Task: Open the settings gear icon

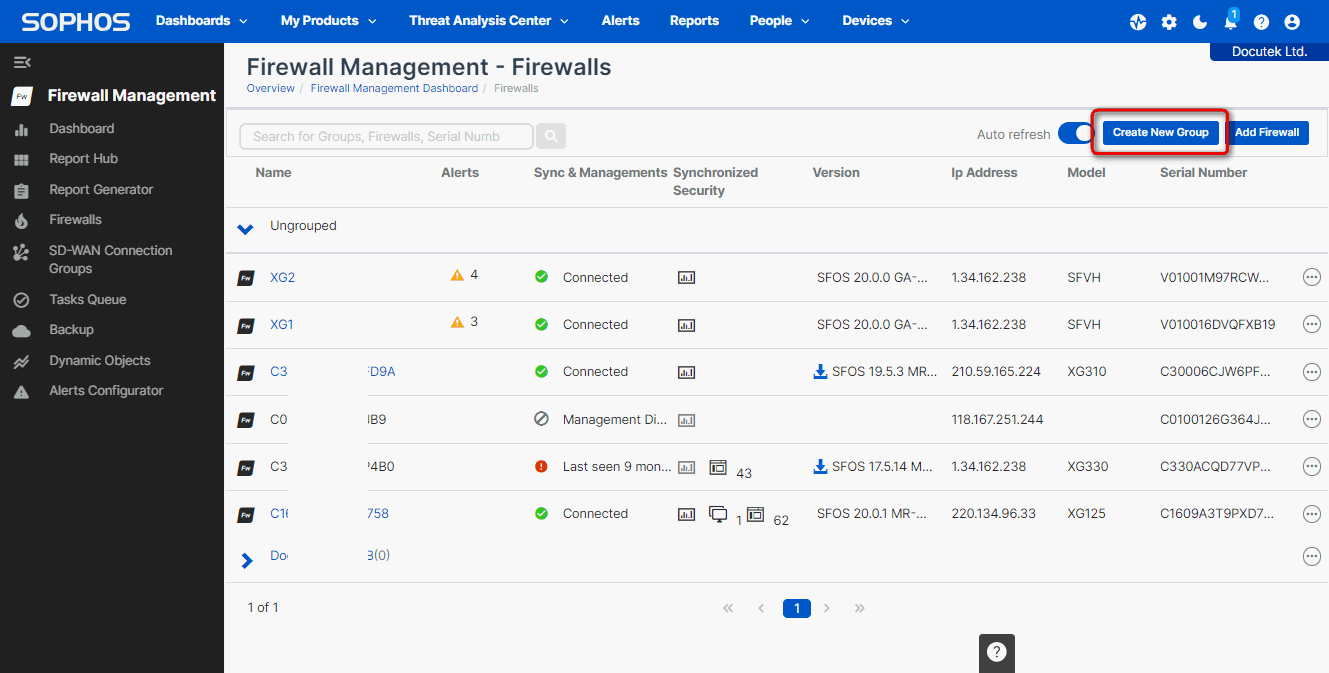Action: click(1169, 22)
